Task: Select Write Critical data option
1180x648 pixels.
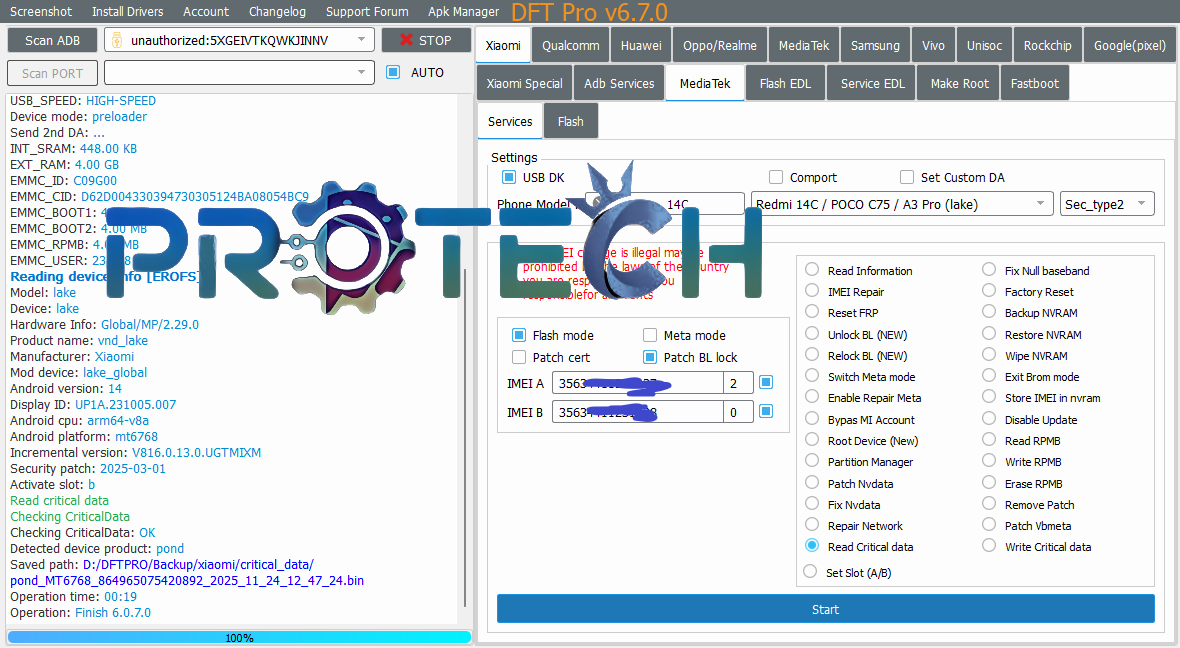Action: (x=990, y=546)
